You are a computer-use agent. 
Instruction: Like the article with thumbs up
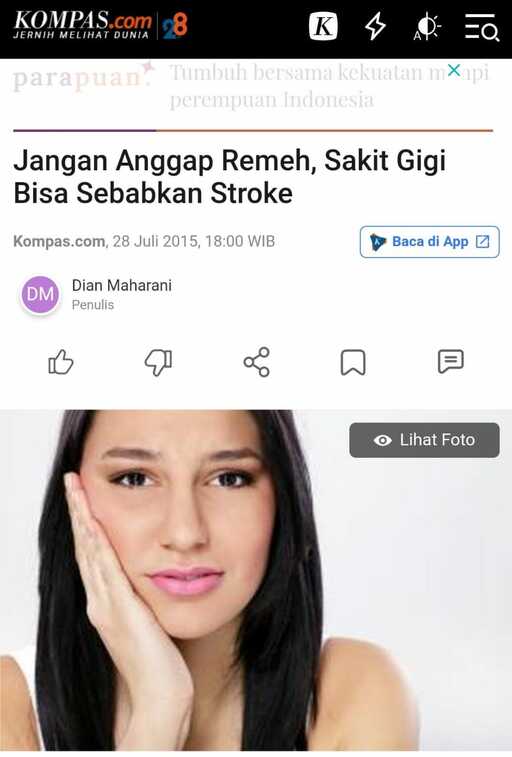pos(61,362)
